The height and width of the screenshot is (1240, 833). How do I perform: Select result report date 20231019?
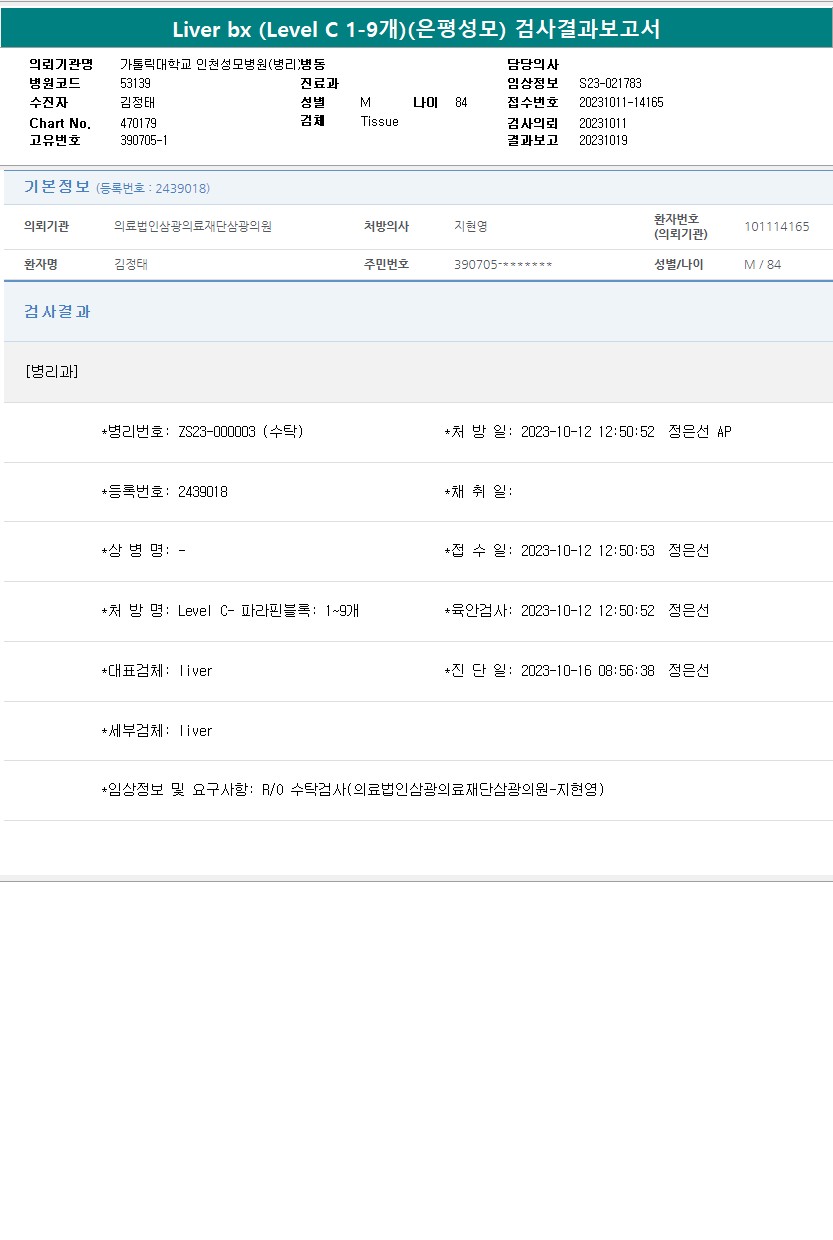click(603, 140)
